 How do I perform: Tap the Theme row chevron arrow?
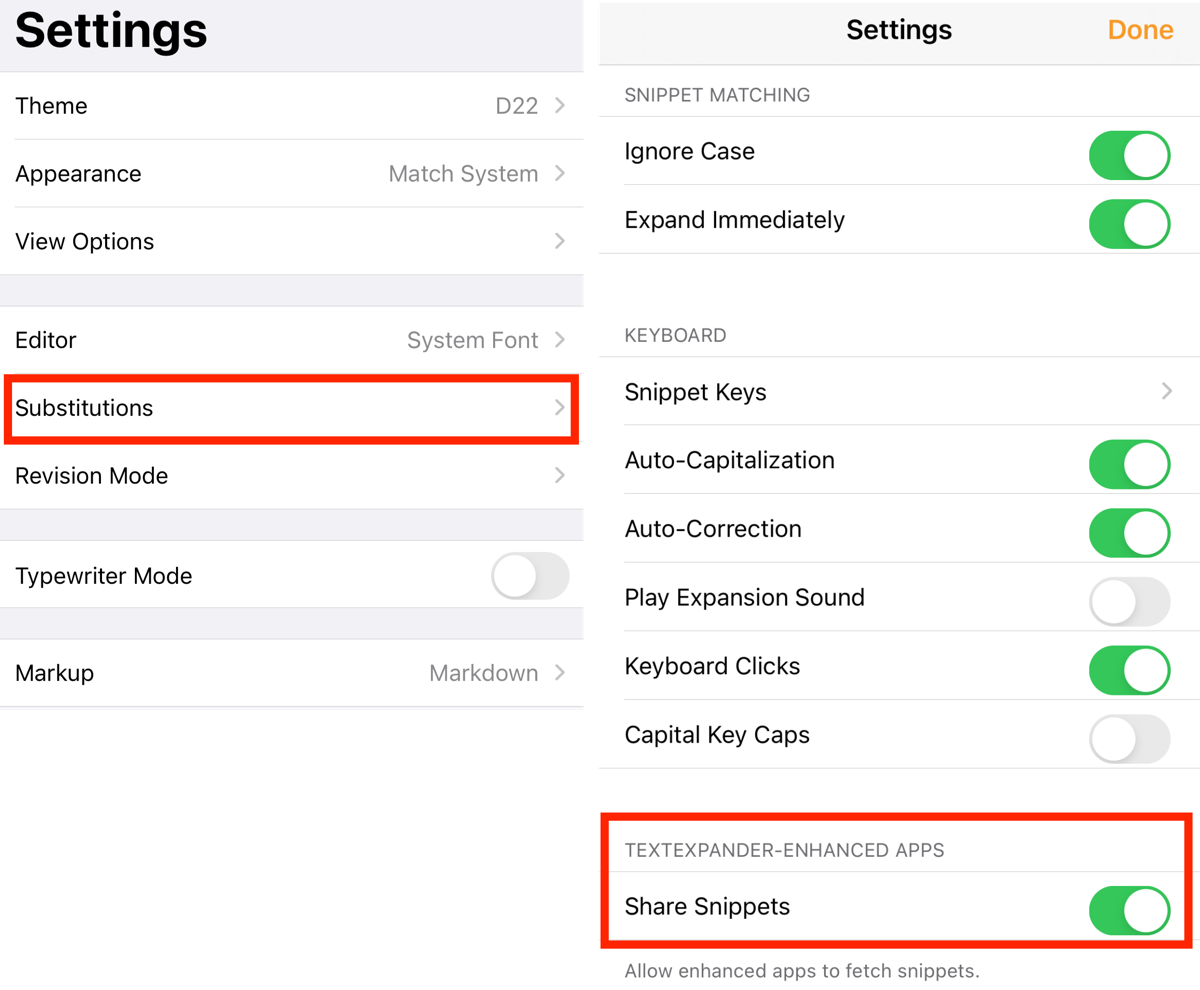pos(559,106)
